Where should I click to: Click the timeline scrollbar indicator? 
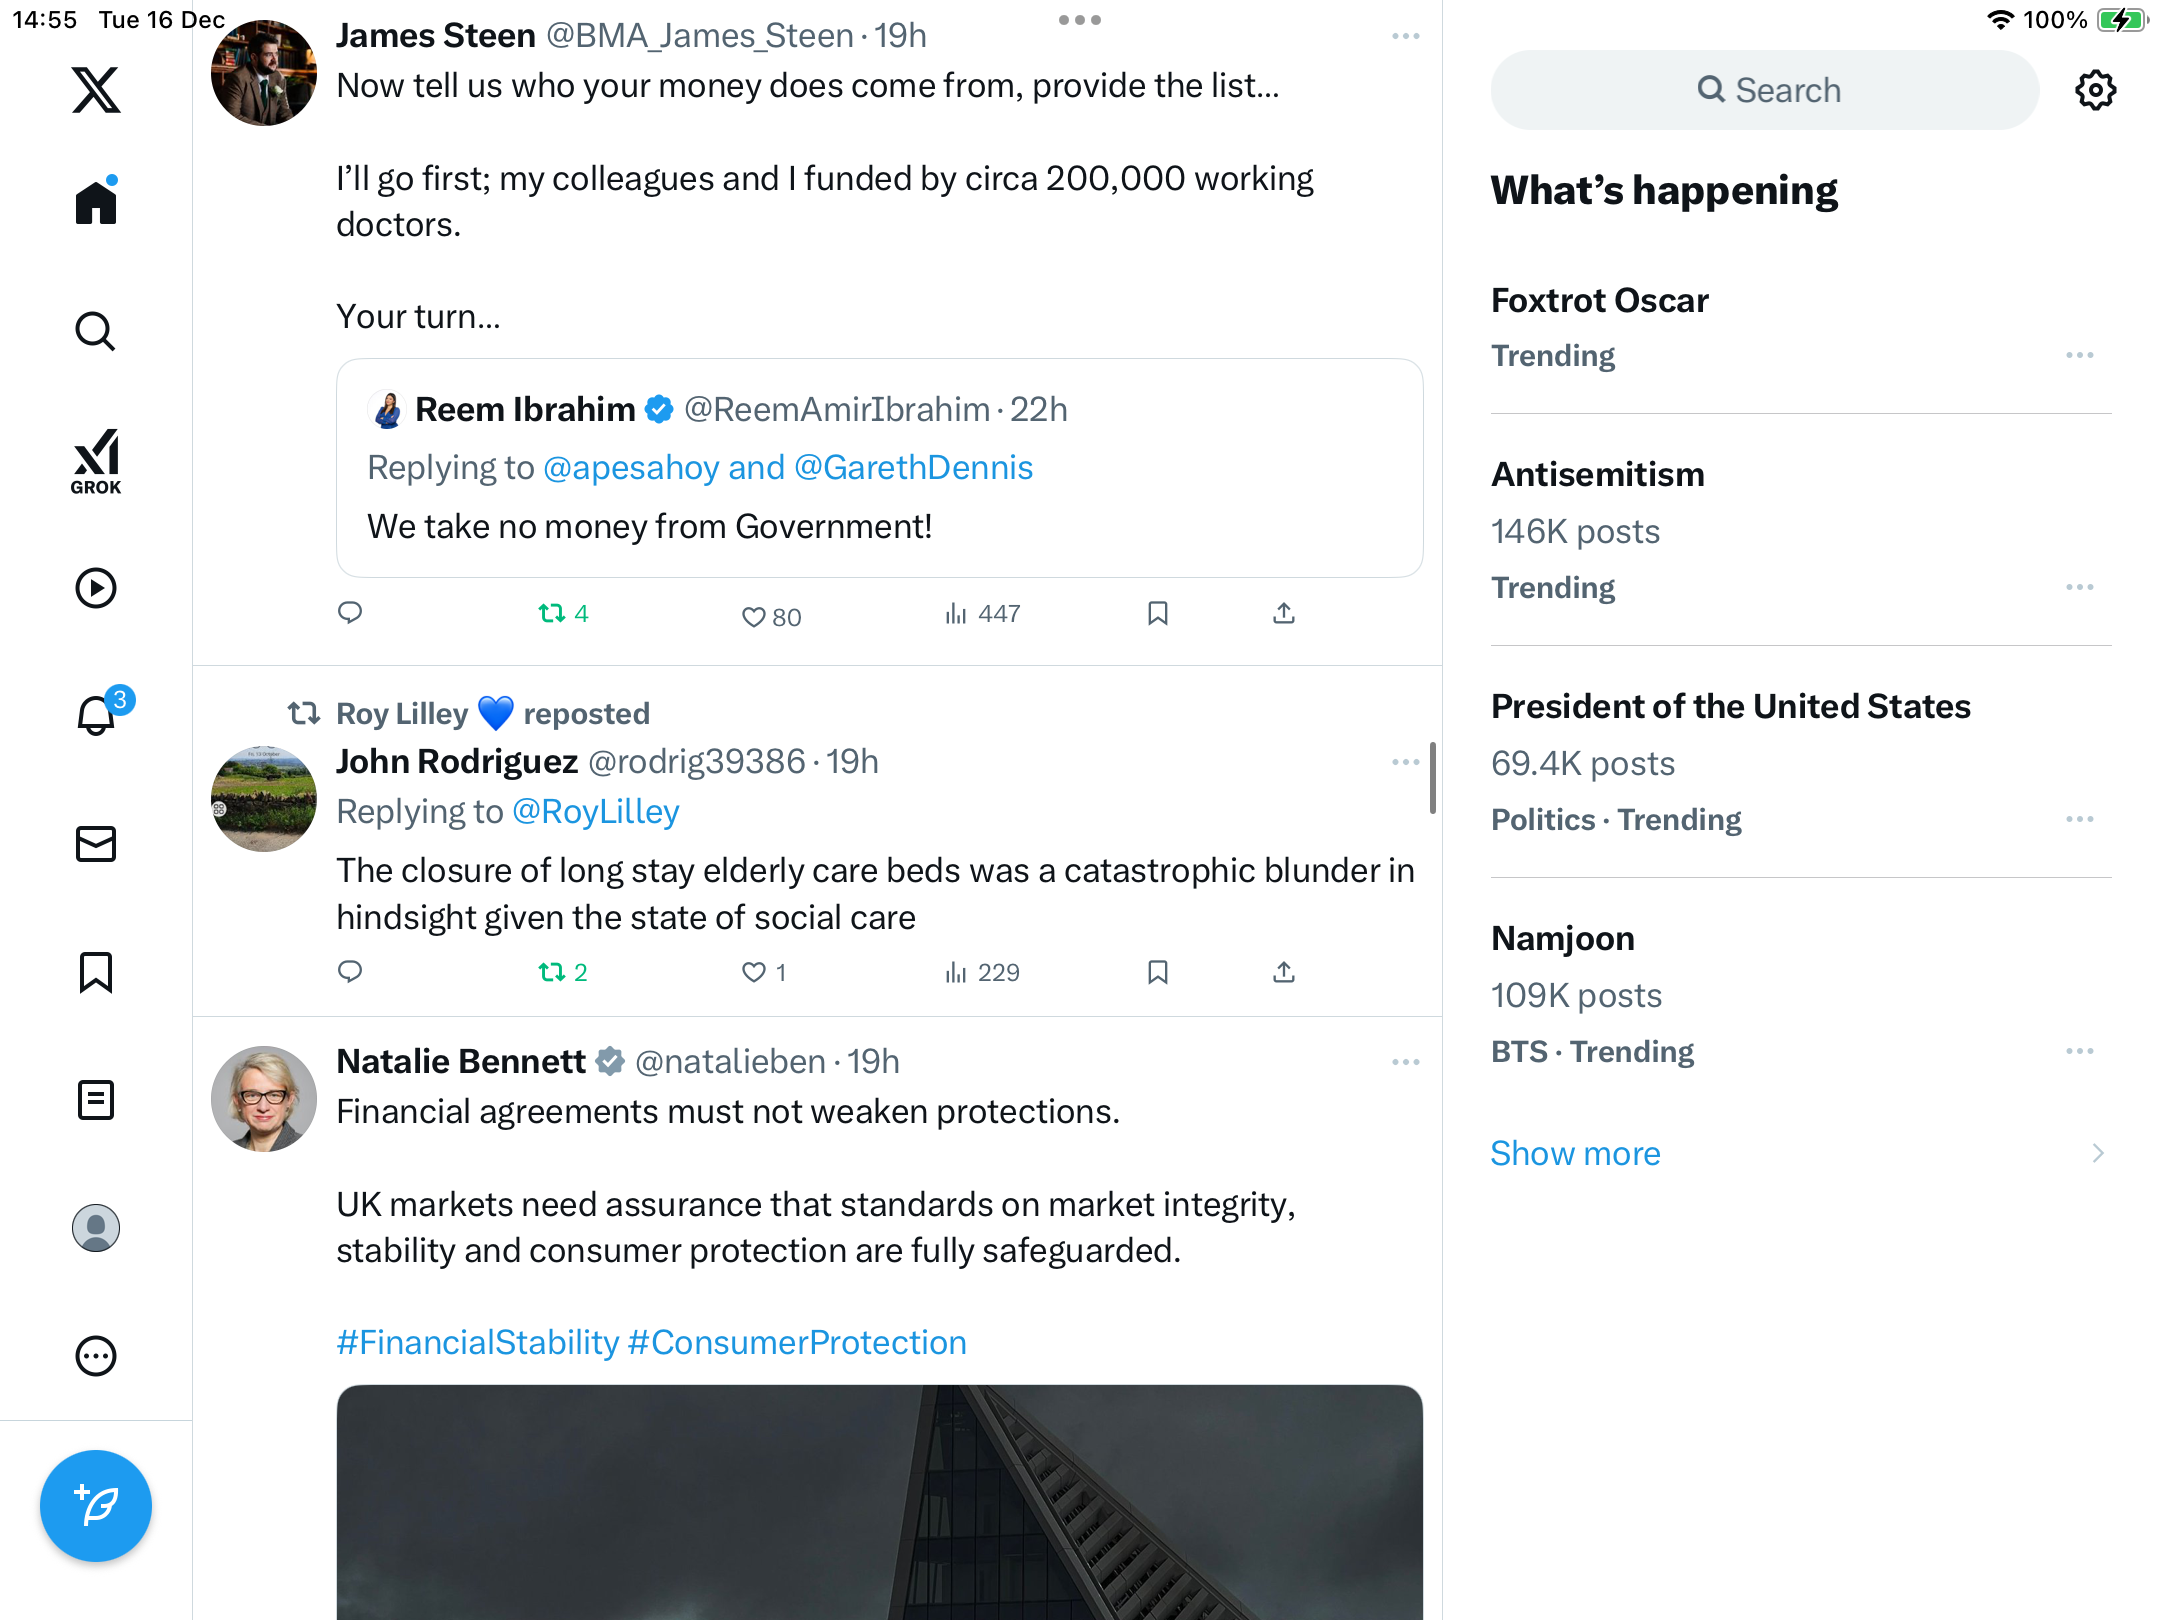click(1432, 777)
